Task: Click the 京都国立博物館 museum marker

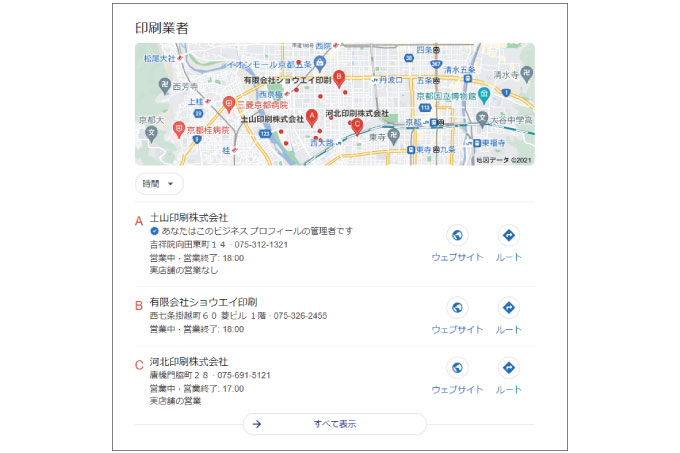Action: click(x=484, y=95)
